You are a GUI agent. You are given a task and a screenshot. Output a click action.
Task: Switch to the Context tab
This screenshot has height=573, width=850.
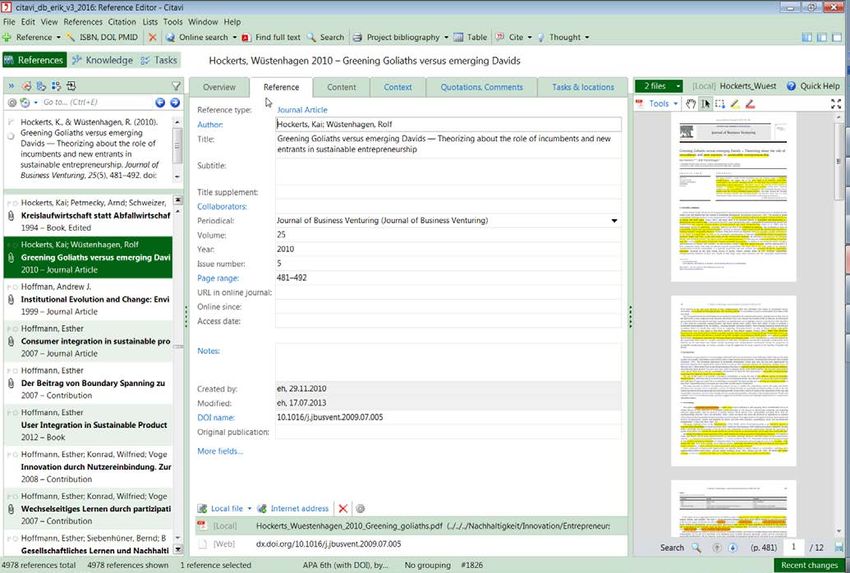pyautogui.click(x=398, y=87)
